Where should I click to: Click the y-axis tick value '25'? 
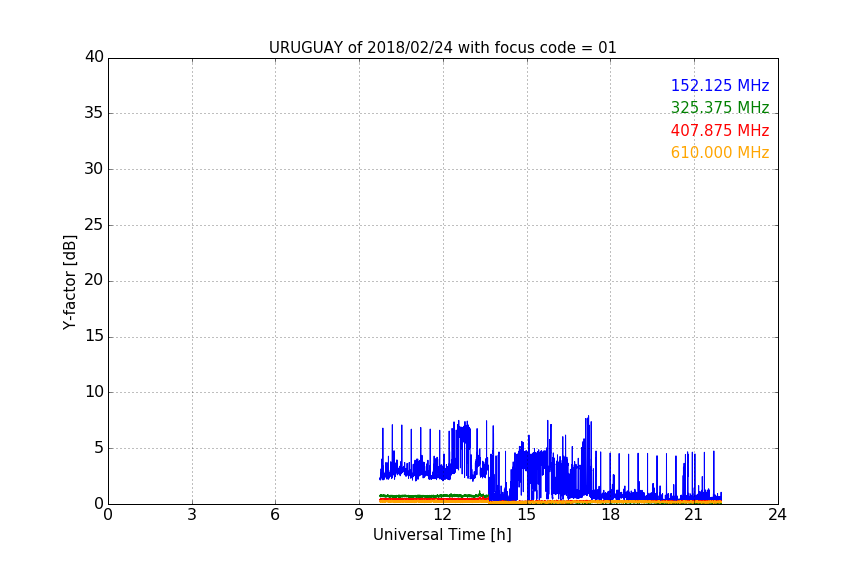pos(94,224)
